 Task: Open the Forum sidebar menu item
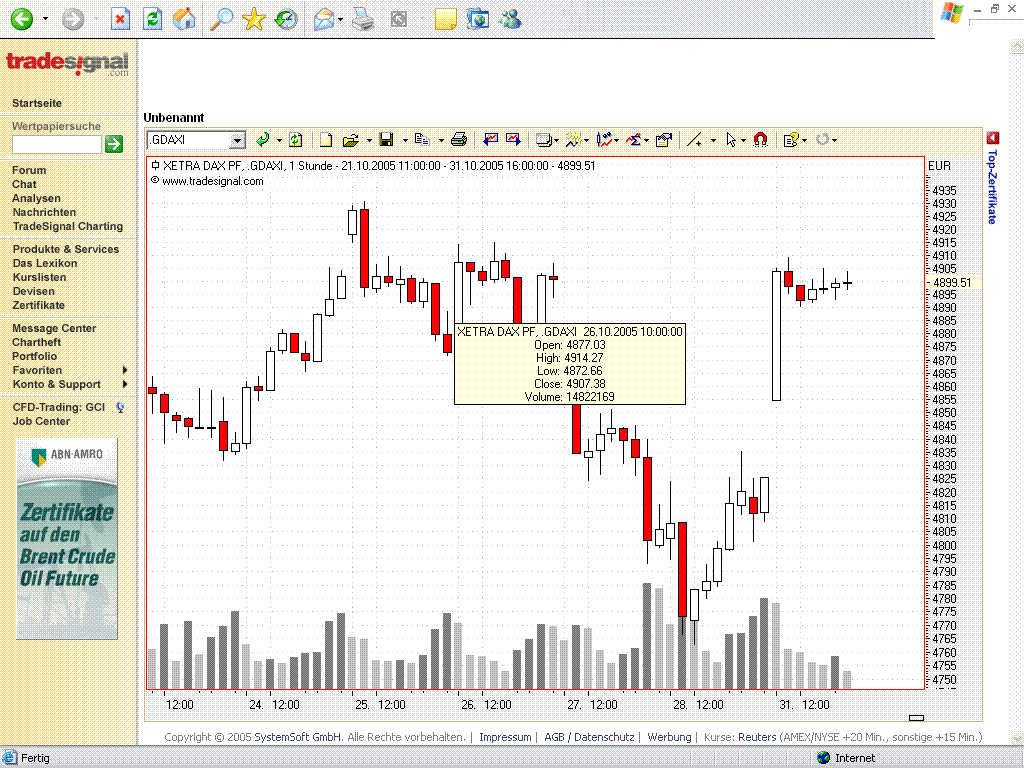click(x=29, y=170)
